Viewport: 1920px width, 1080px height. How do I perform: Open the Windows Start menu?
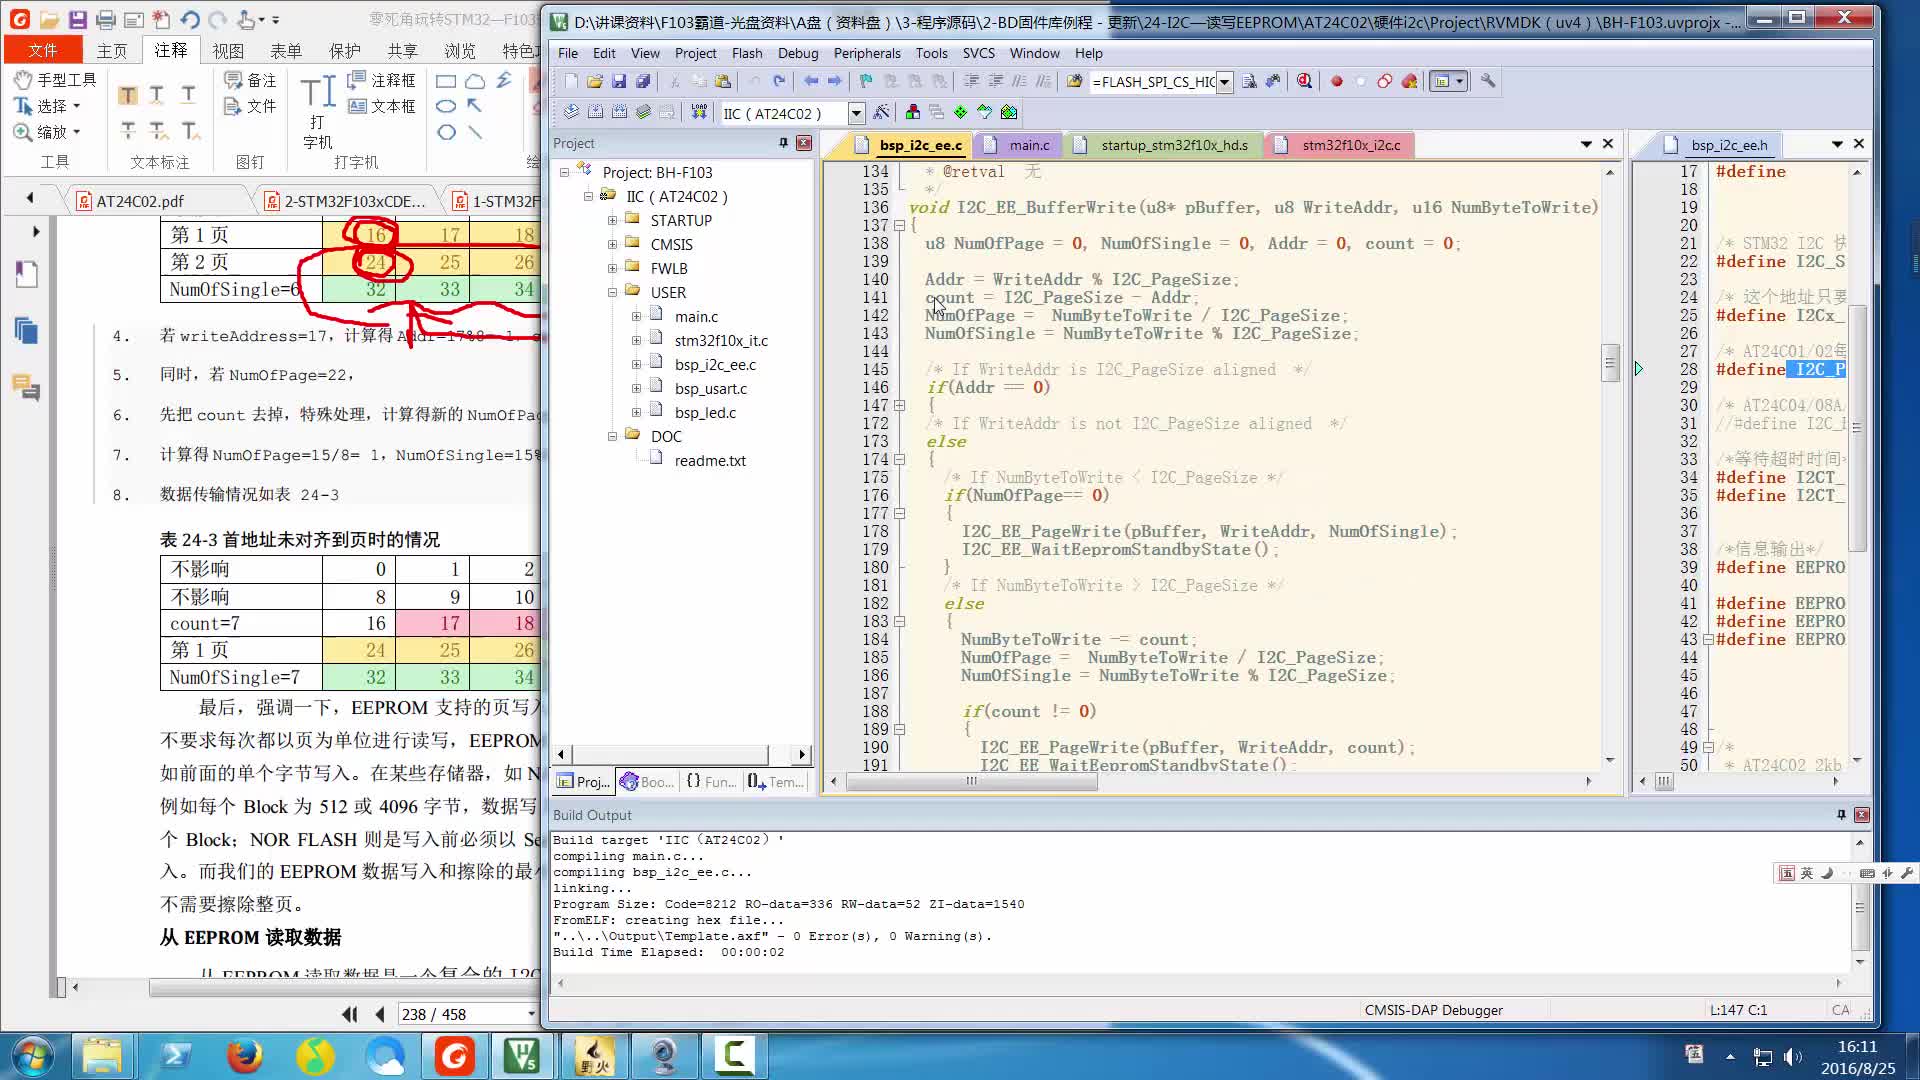coord(32,1056)
